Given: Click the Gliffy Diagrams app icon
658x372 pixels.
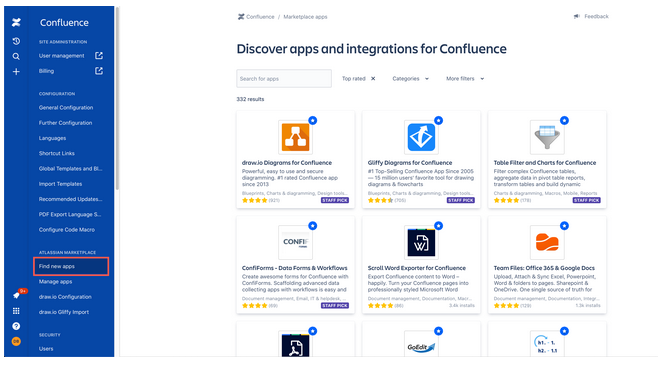Looking at the screenshot, I should click(x=421, y=137).
